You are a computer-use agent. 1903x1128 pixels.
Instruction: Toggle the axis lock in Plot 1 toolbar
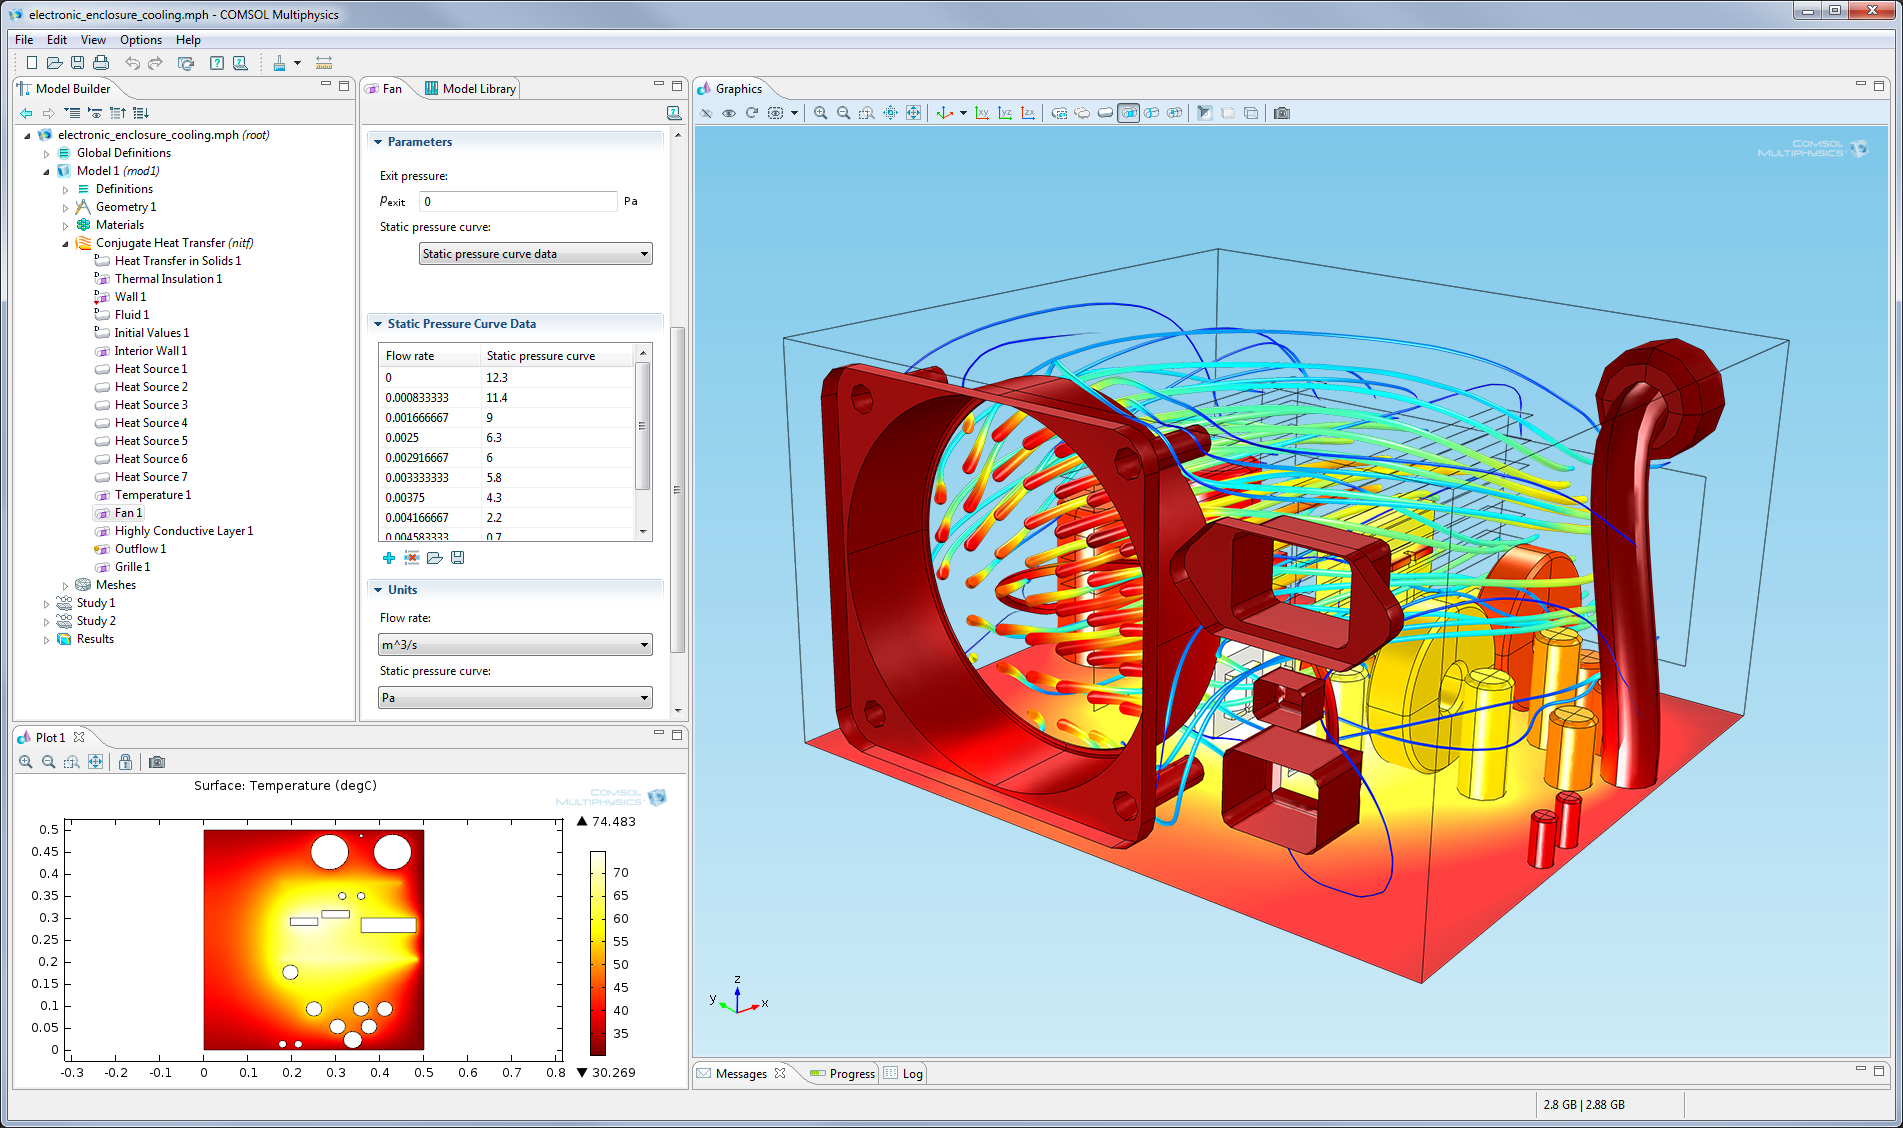pos(125,762)
